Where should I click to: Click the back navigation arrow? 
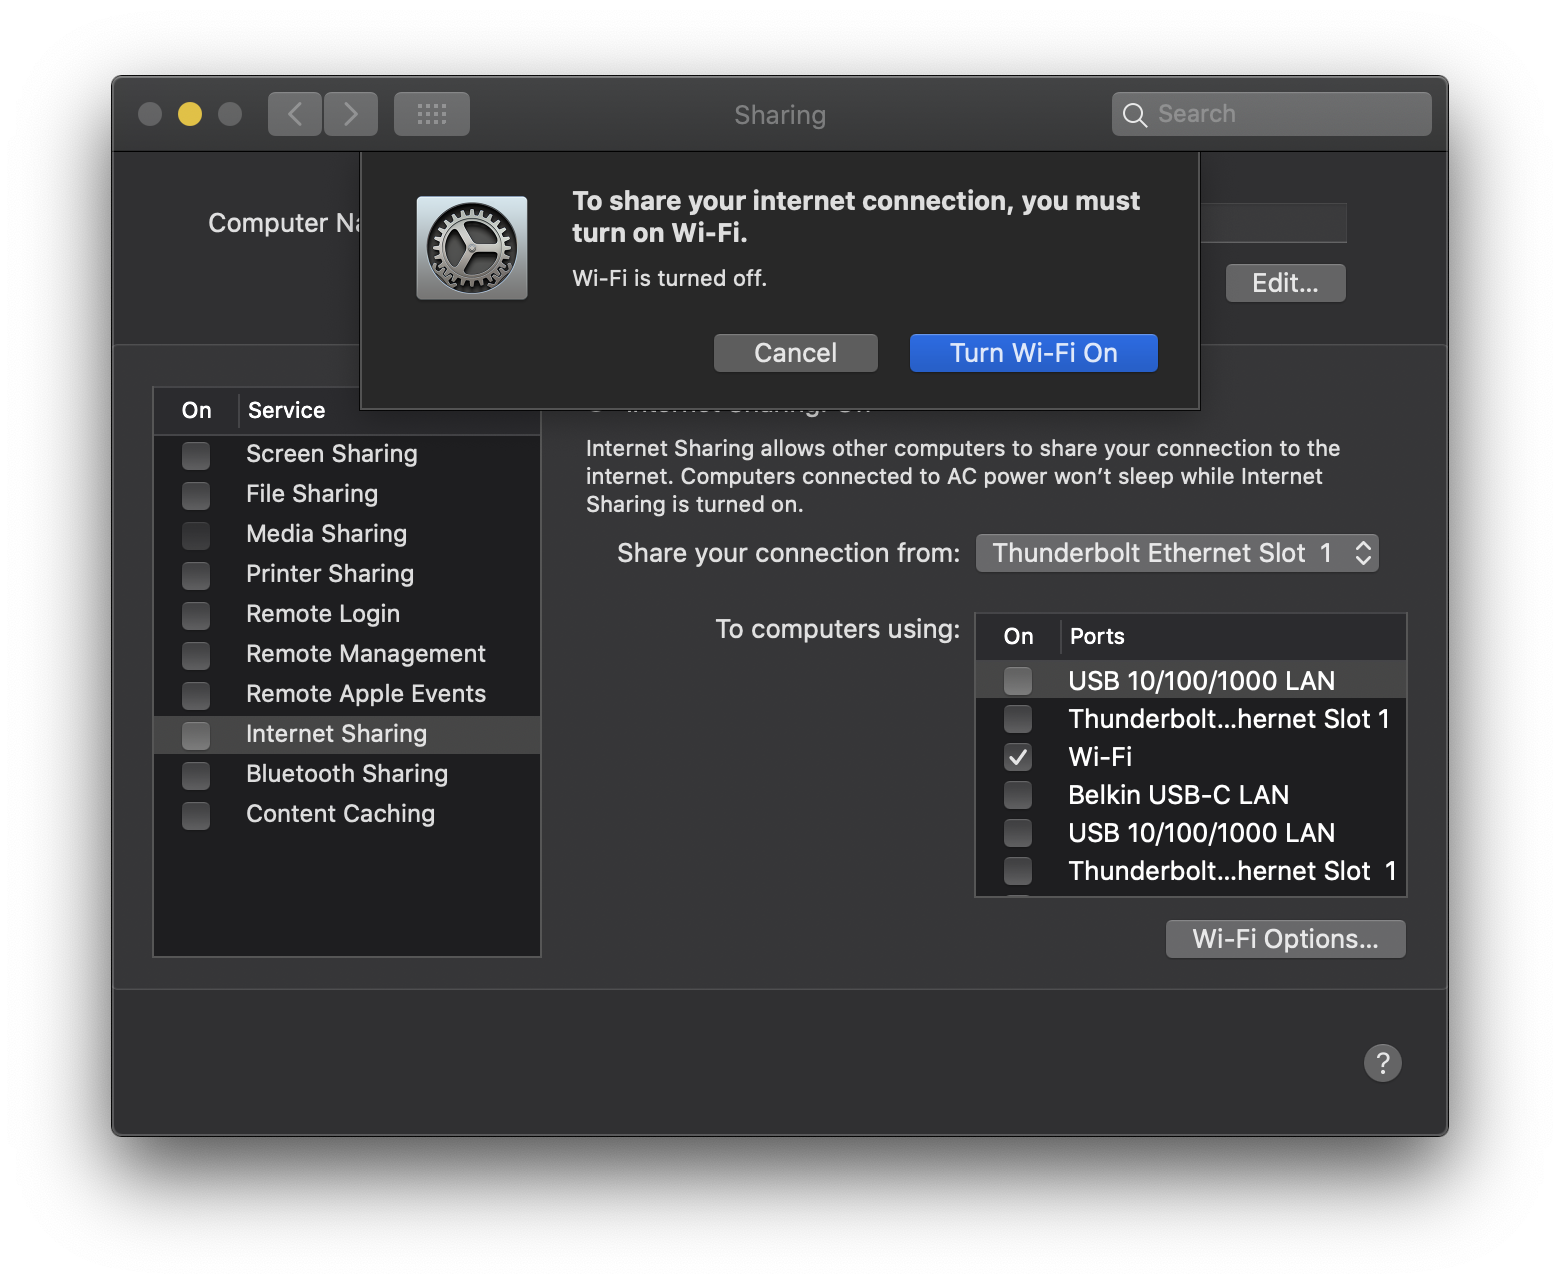coord(295,114)
